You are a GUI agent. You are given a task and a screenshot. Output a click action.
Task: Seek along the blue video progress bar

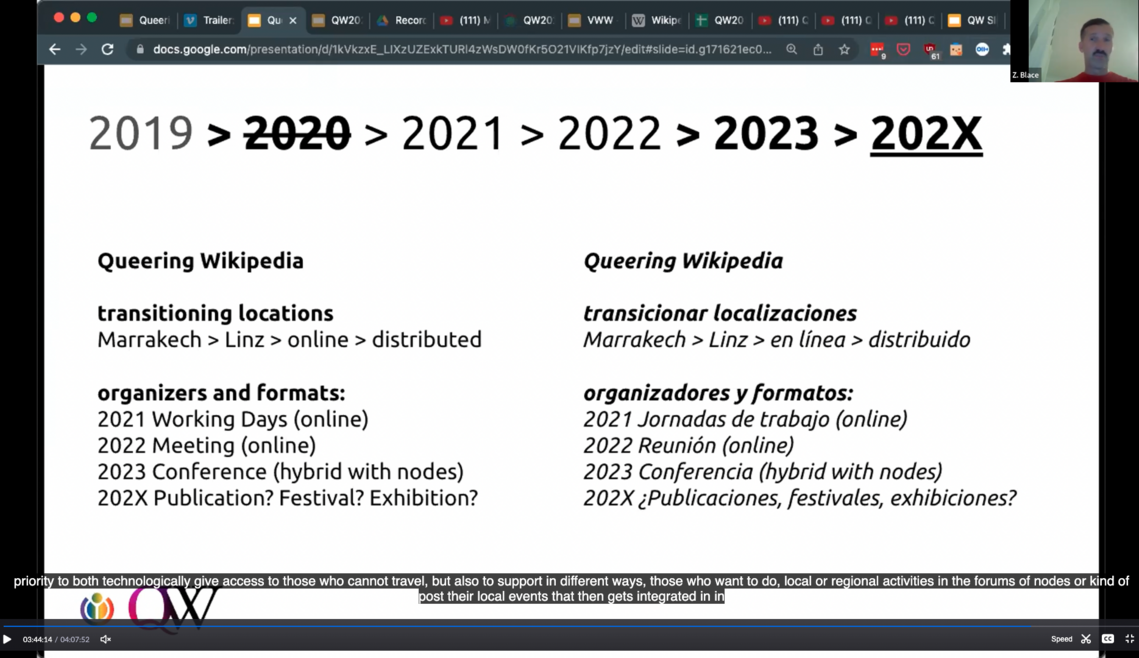pyautogui.click(x=570, y=625)
